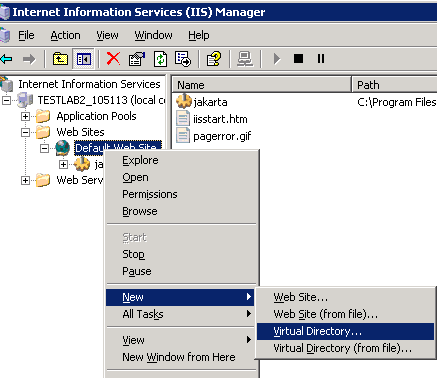Click the MMC icon beside the File menu

(x=5, y=35)
